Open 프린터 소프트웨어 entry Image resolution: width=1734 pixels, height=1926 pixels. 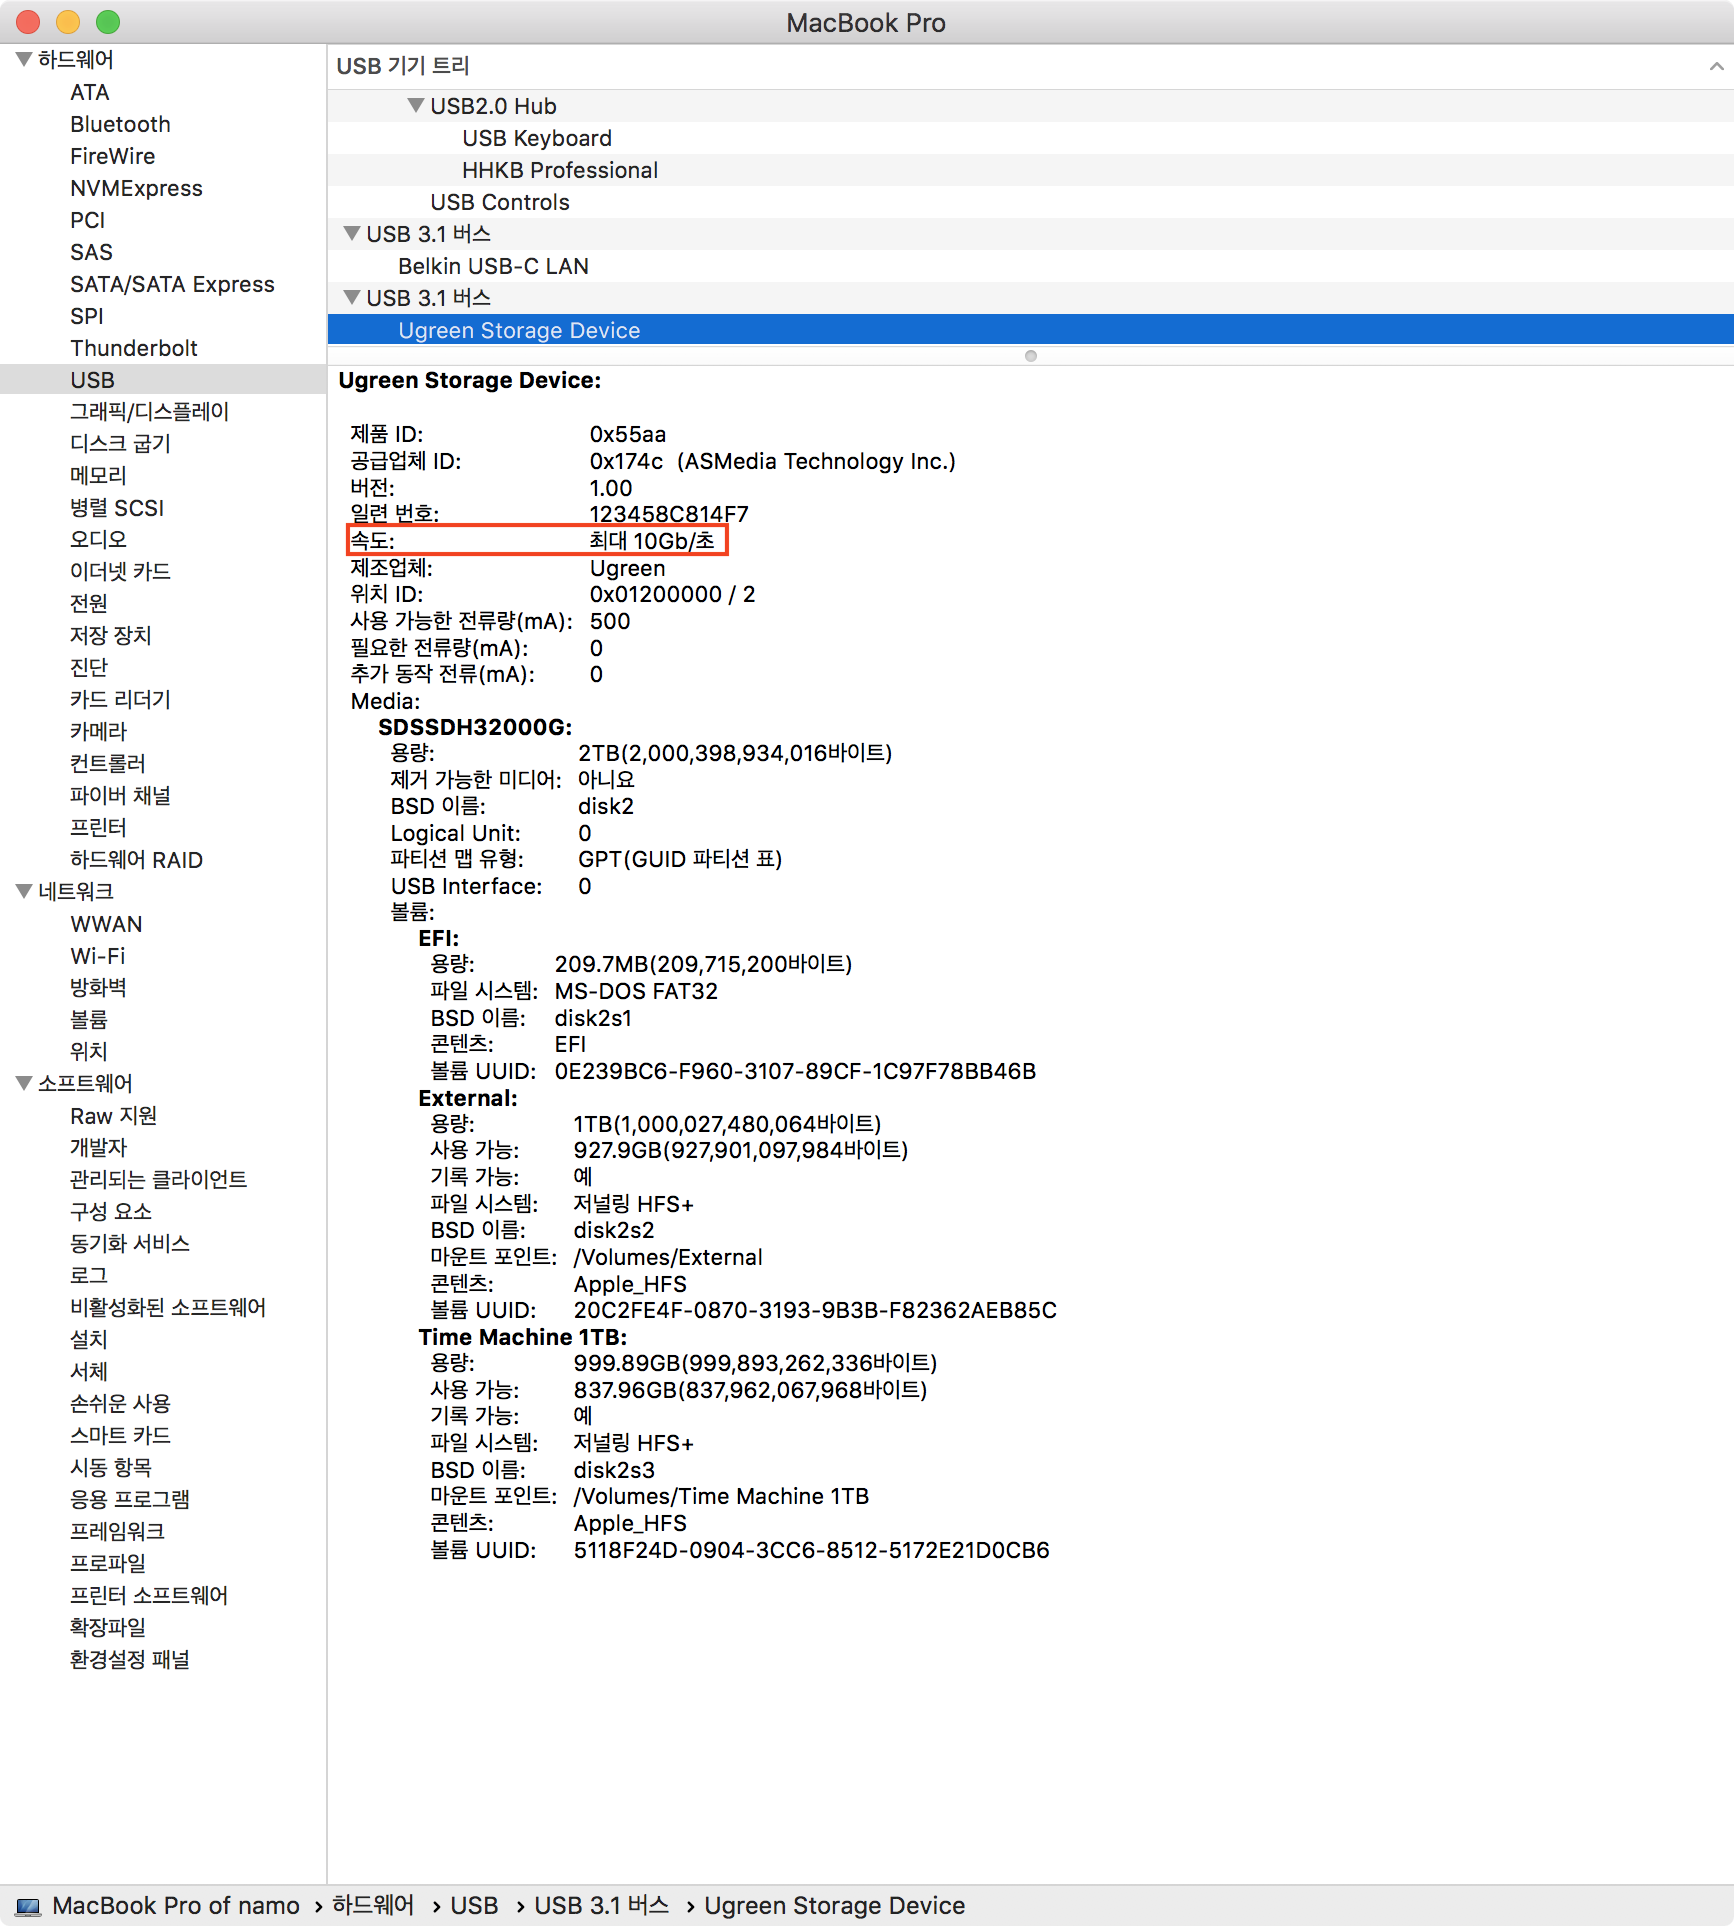coord(149,1596)
